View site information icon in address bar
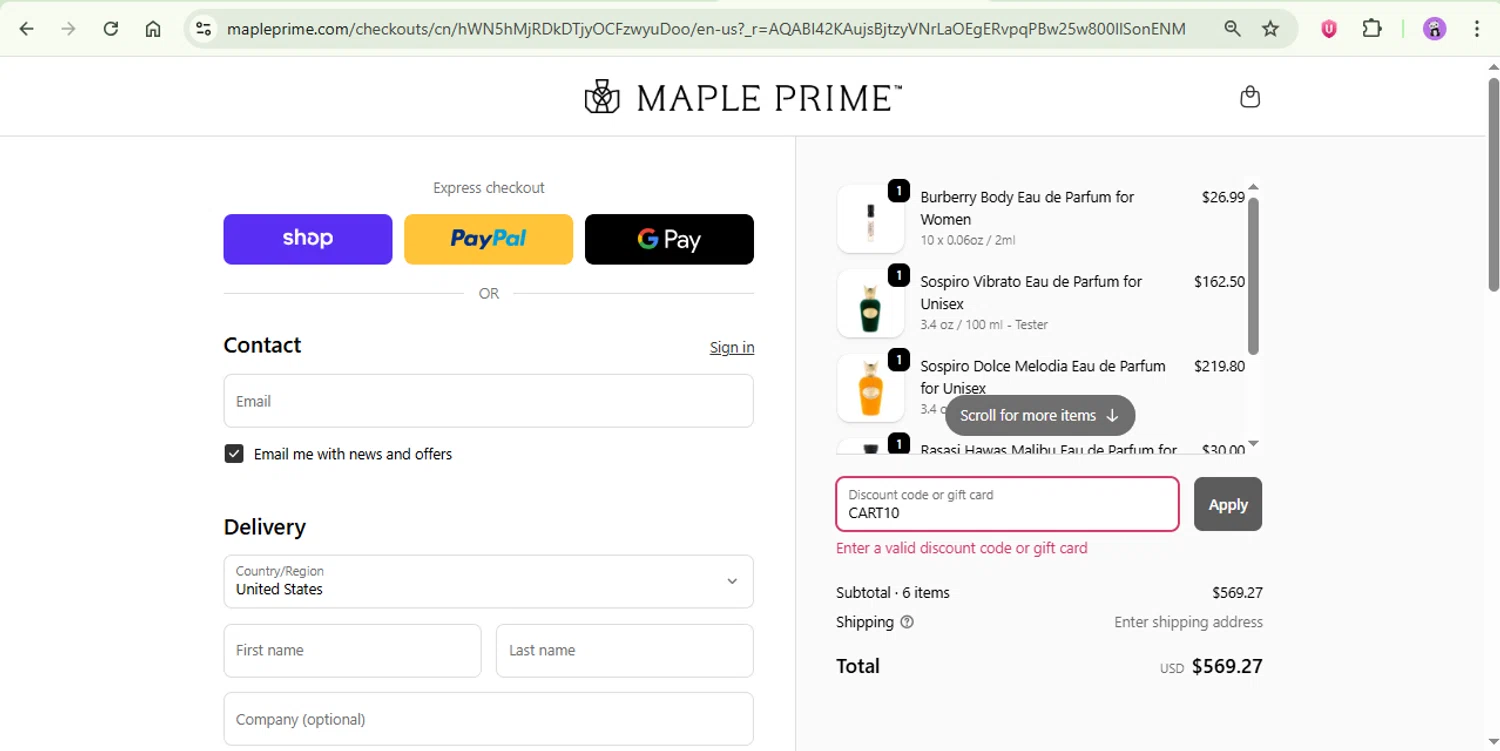The width and height of the screenshot is (1500, 751). (x=204, y=29)
